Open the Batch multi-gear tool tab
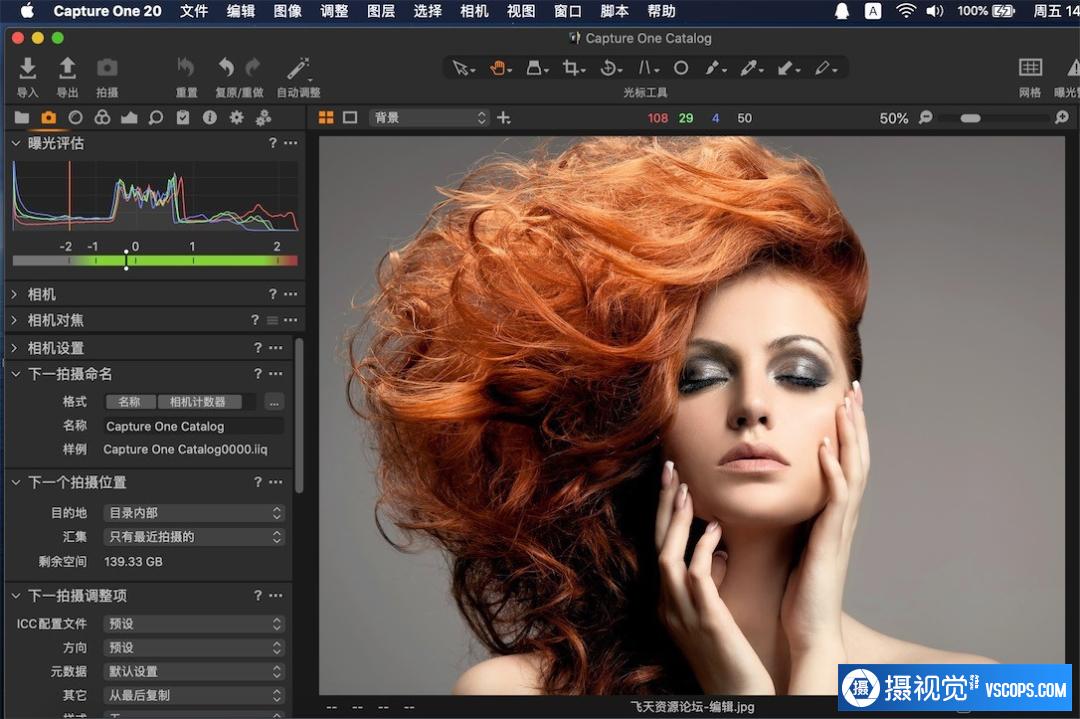1080x719 pixels. (x=263, y=118)
